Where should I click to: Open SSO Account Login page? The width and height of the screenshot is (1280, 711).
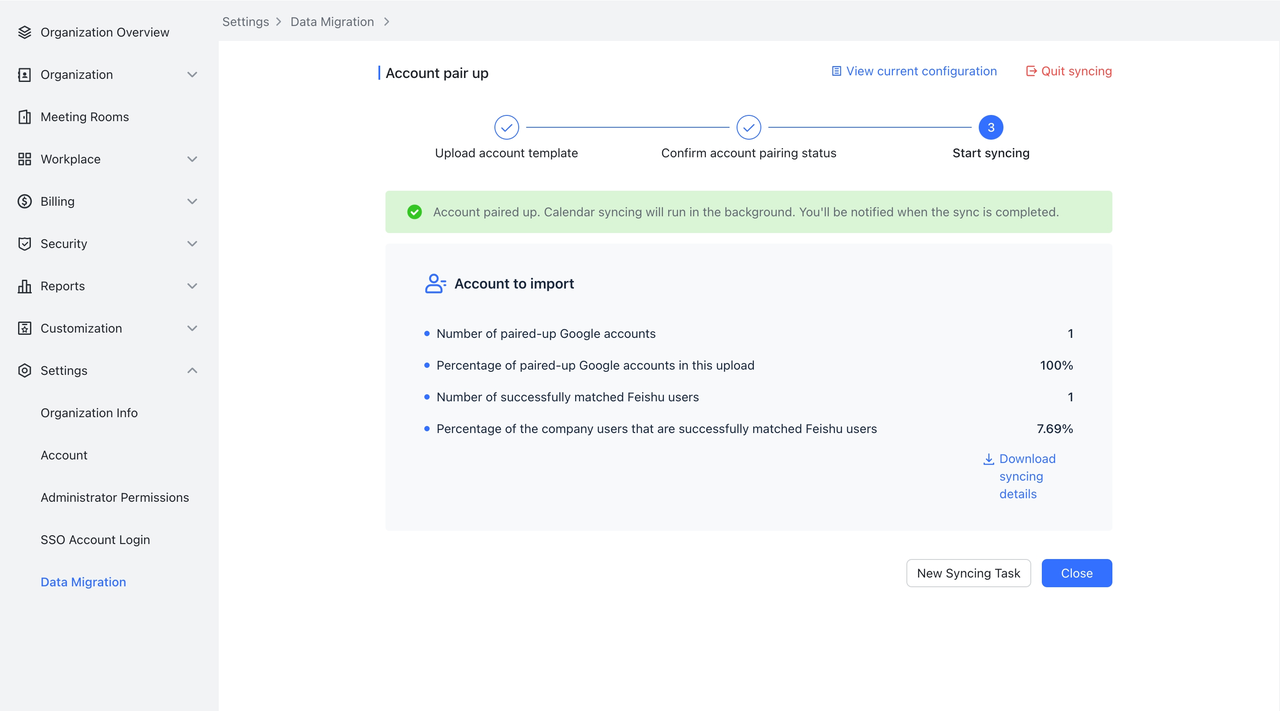95,540
